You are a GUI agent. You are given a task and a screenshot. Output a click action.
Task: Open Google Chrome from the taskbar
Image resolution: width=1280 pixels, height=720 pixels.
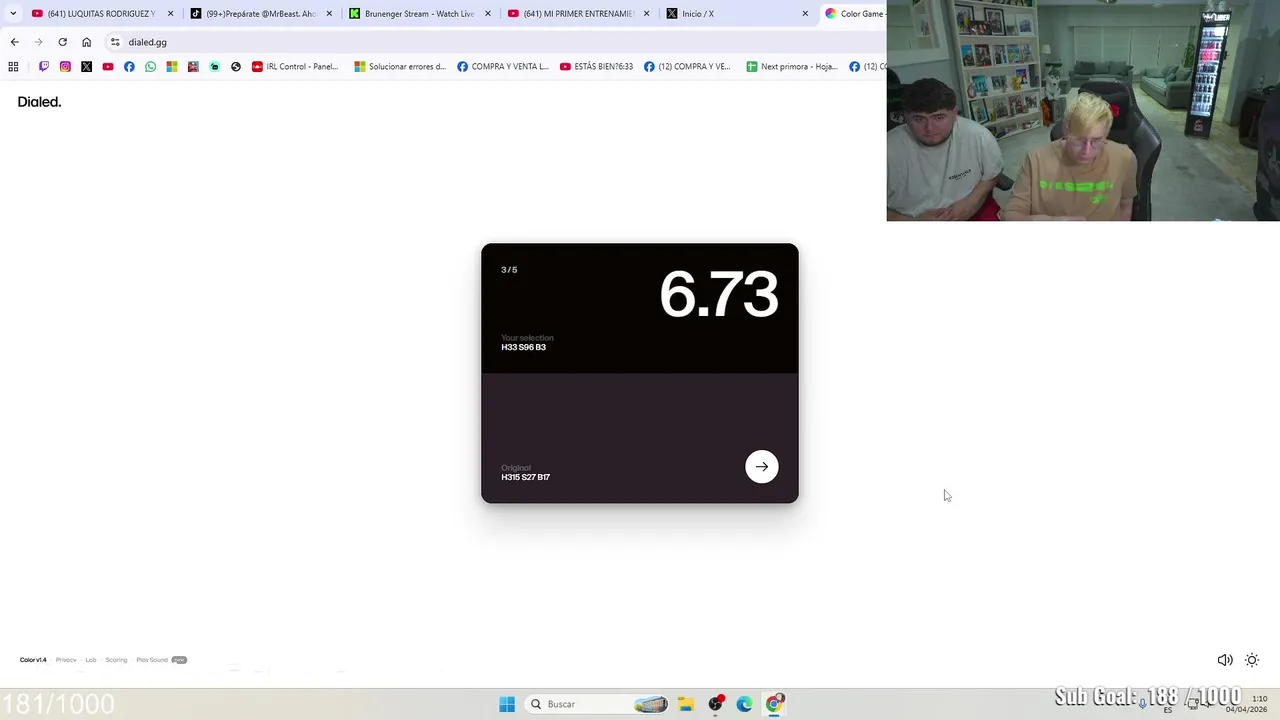pos(774,704)
